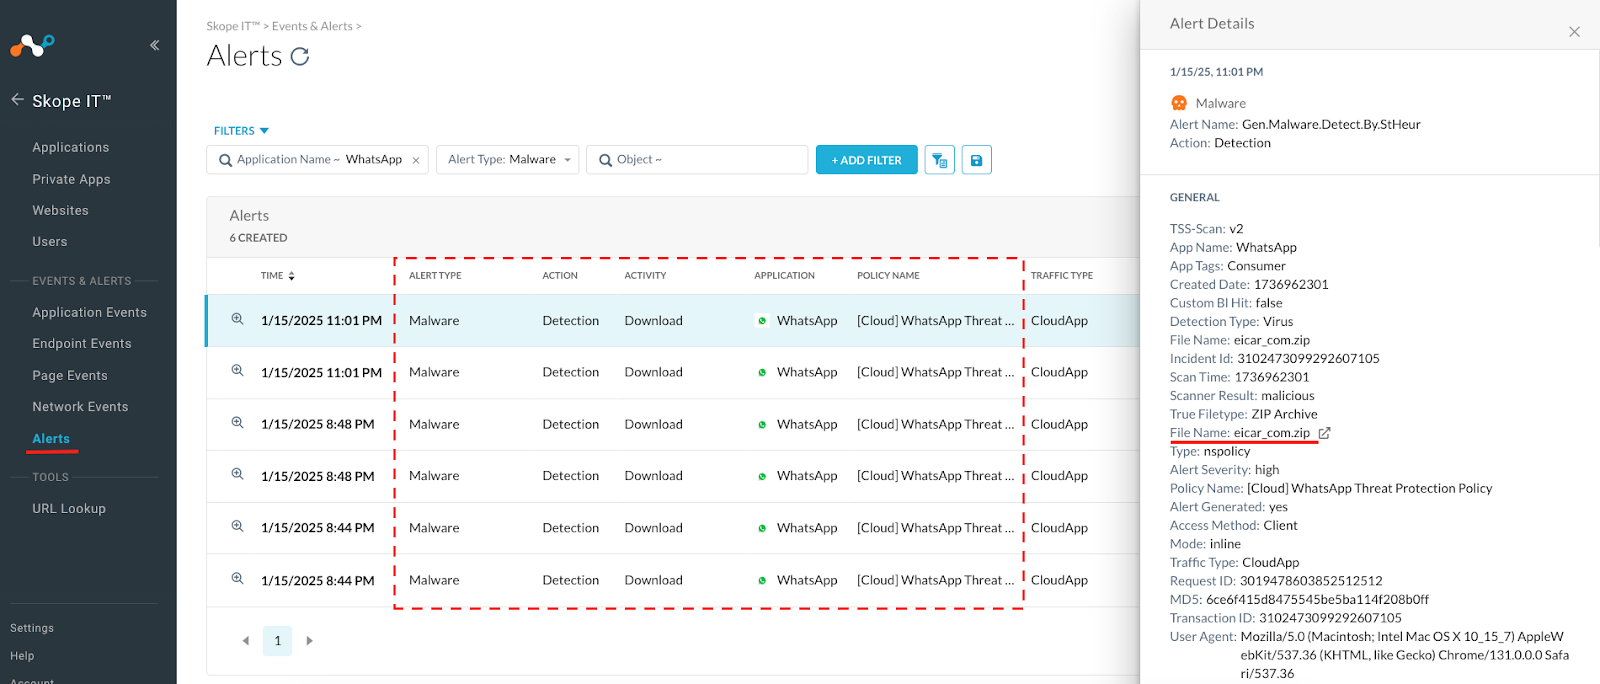Click the POLICY NAME column header

(888, 276)
